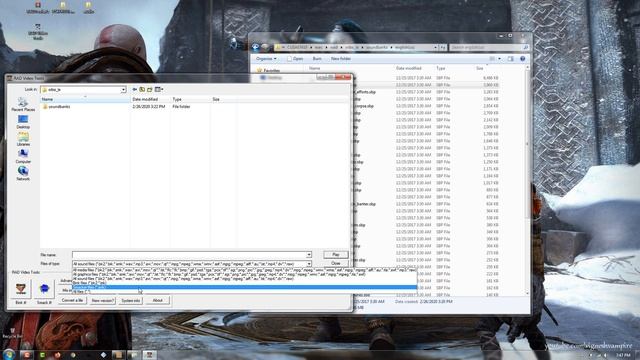Sort dialog list by Size column
This screenshot has width=640, height=360.
click(x=224, y=99)
